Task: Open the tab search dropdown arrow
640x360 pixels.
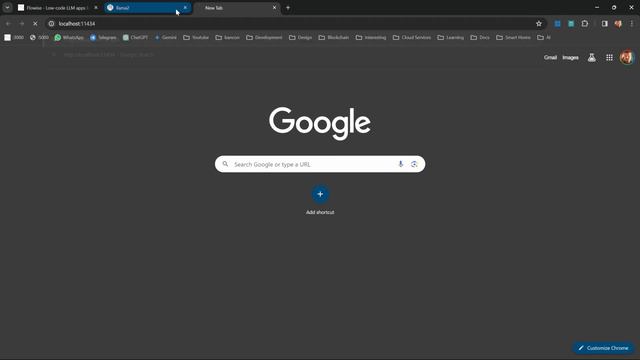Action: pos(7,7)
